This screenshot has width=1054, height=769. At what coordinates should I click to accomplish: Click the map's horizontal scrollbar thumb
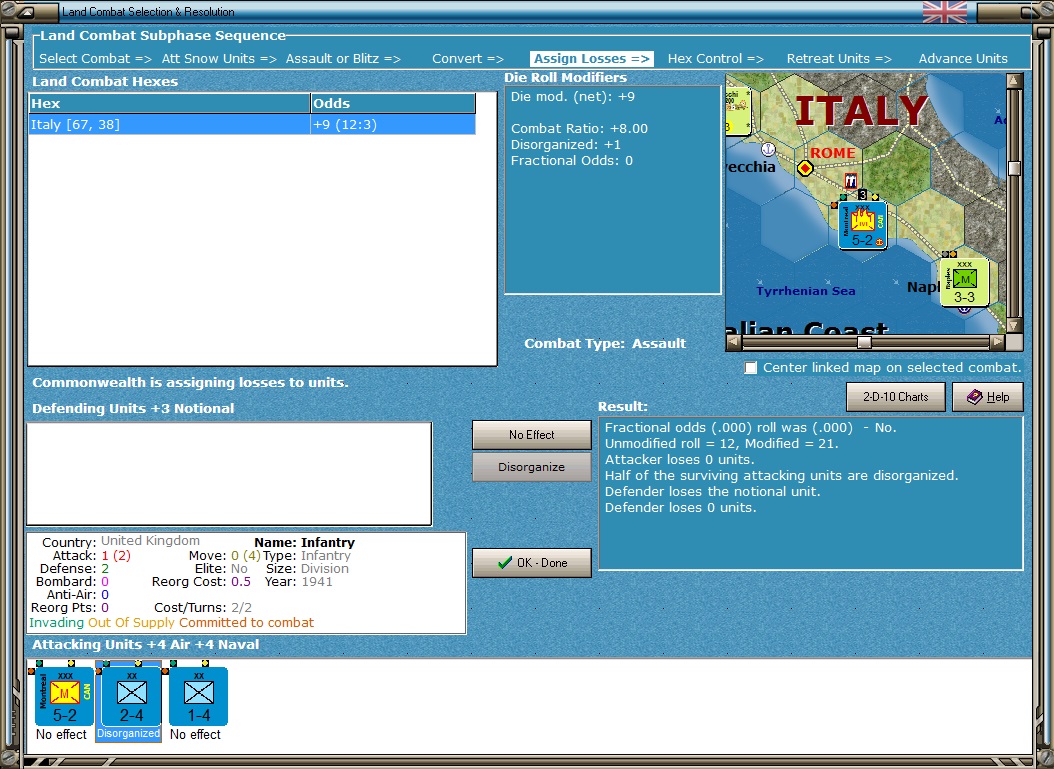(864, 343)
